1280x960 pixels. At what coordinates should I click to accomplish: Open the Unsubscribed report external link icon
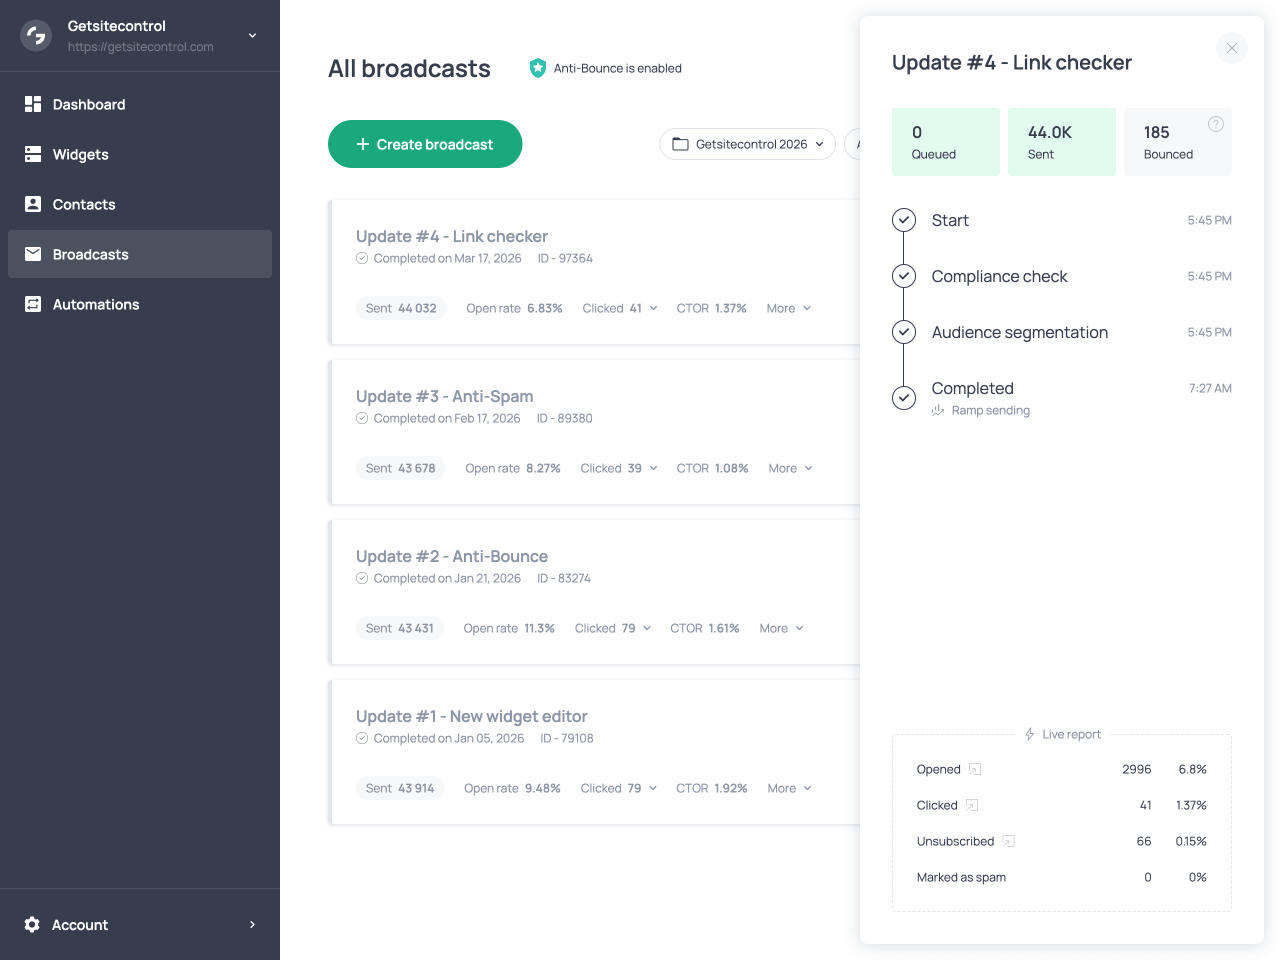pos(1008,841)
